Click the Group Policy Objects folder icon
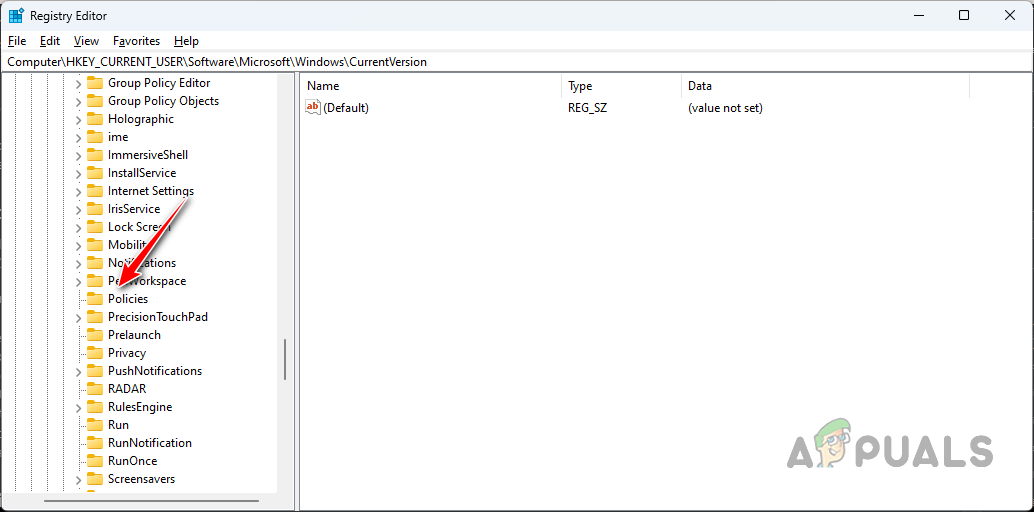Image resolution: width=1034 pixels, height=512 pixels. pos(96,101)
